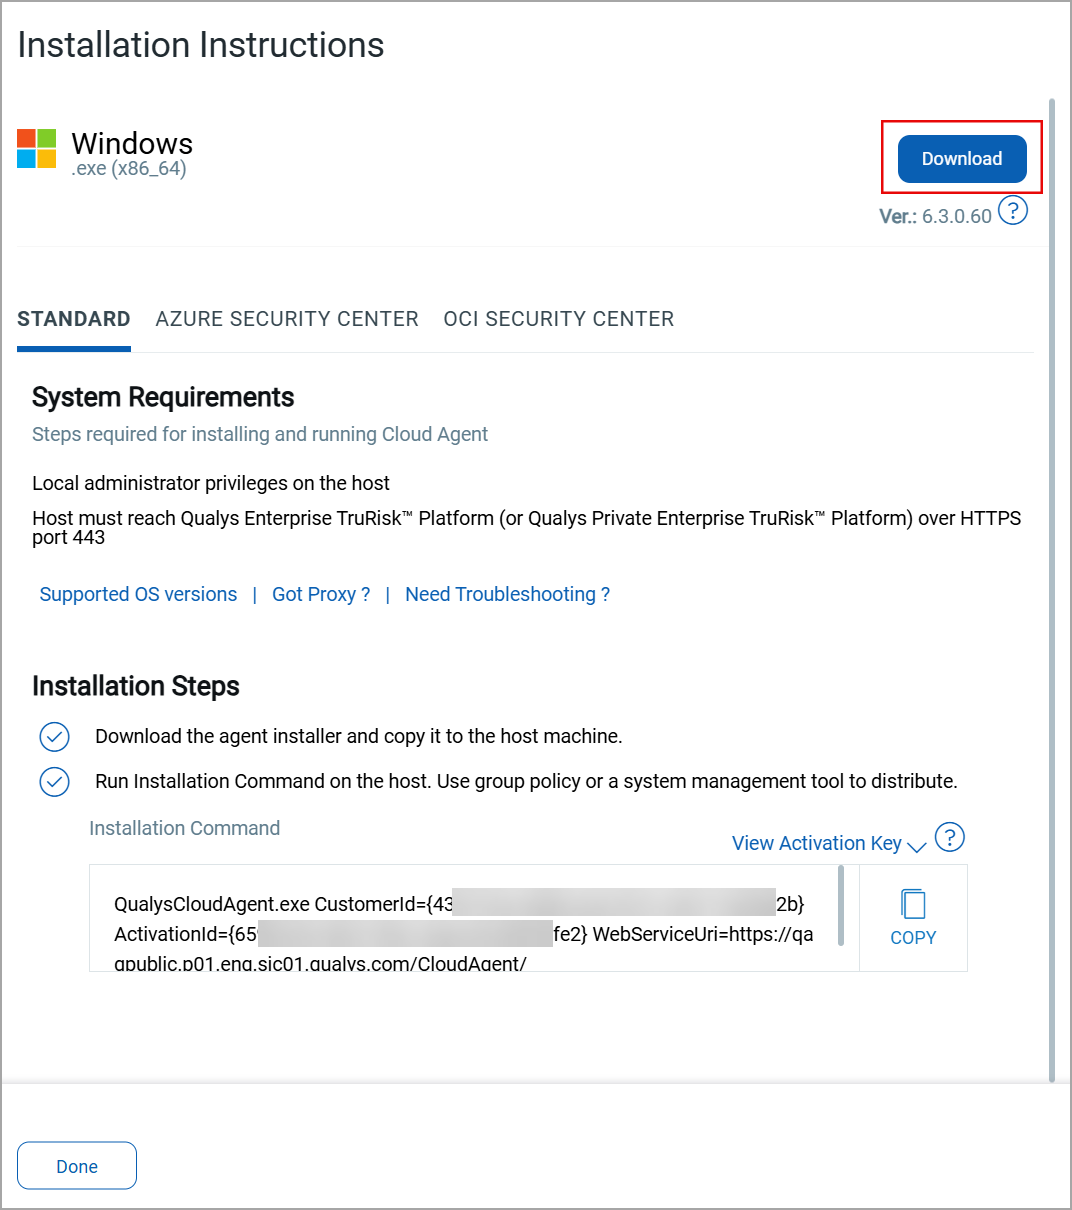
Task: Switch to the Standard tab
Action: (x=74, y=319)
